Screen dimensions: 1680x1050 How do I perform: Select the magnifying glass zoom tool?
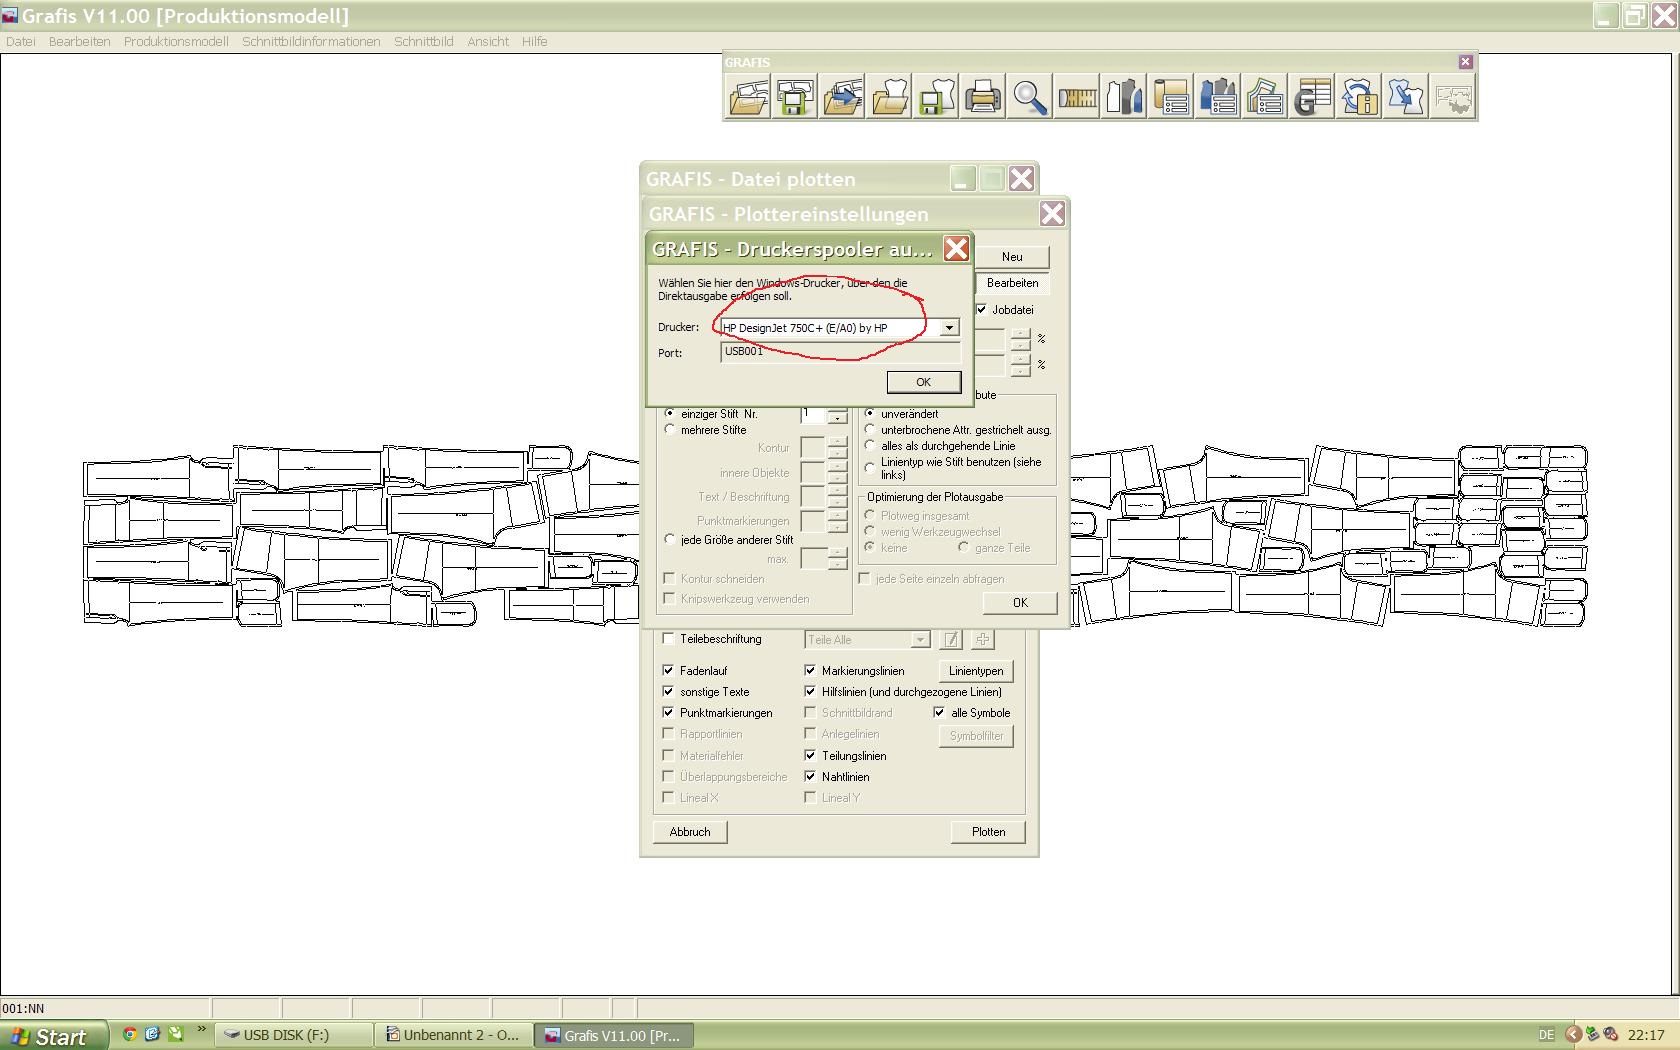click(x=1029, y=97)
